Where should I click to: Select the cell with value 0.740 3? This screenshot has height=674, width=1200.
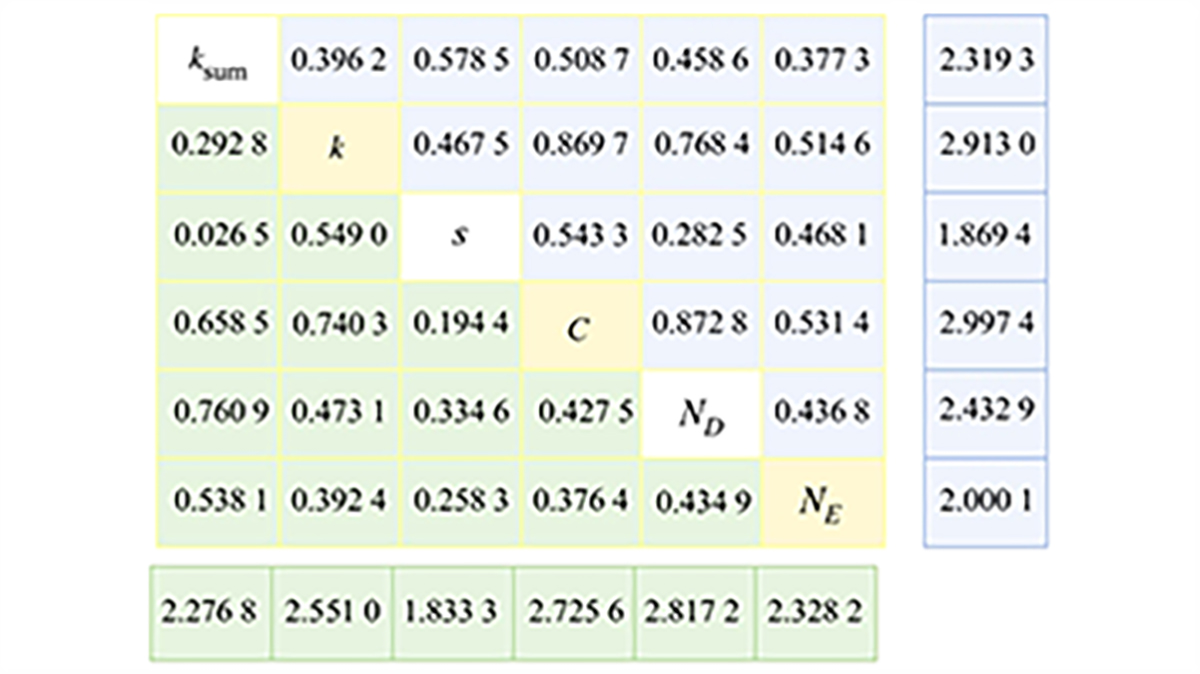(339, 326)
